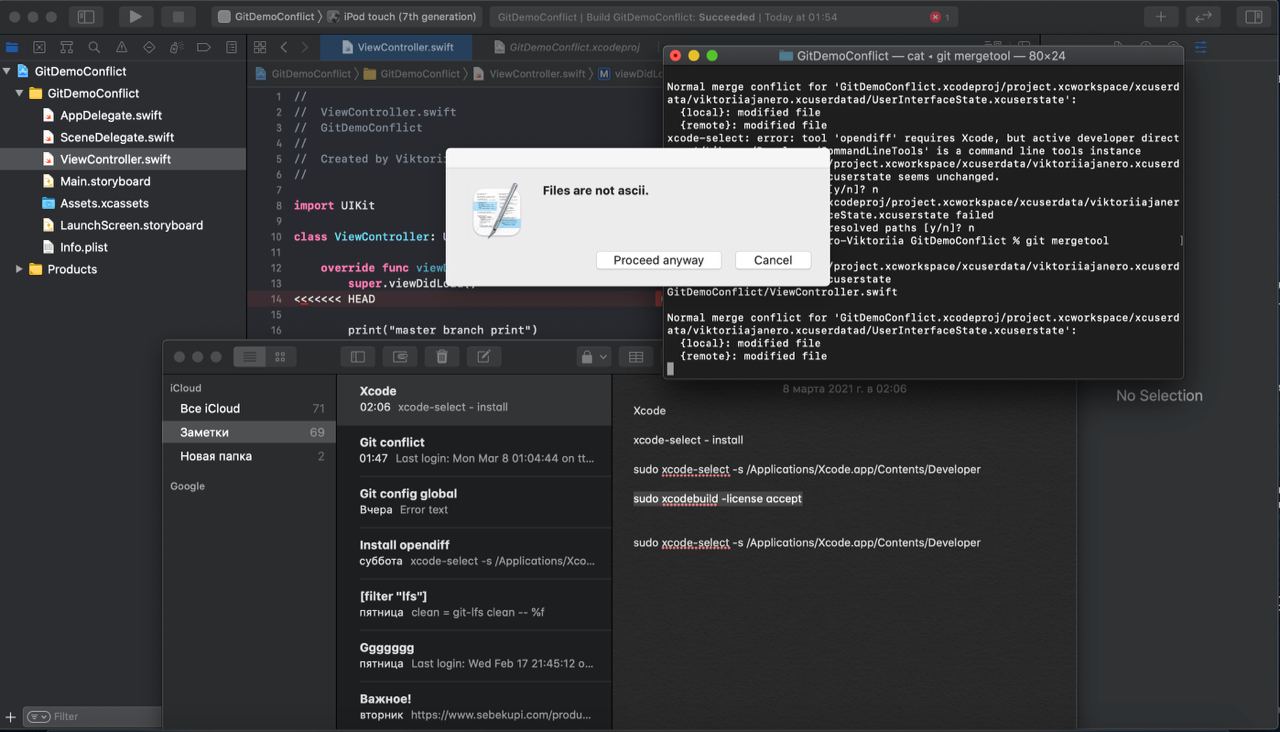Delete the note with the trash icon

coord(442,357)
